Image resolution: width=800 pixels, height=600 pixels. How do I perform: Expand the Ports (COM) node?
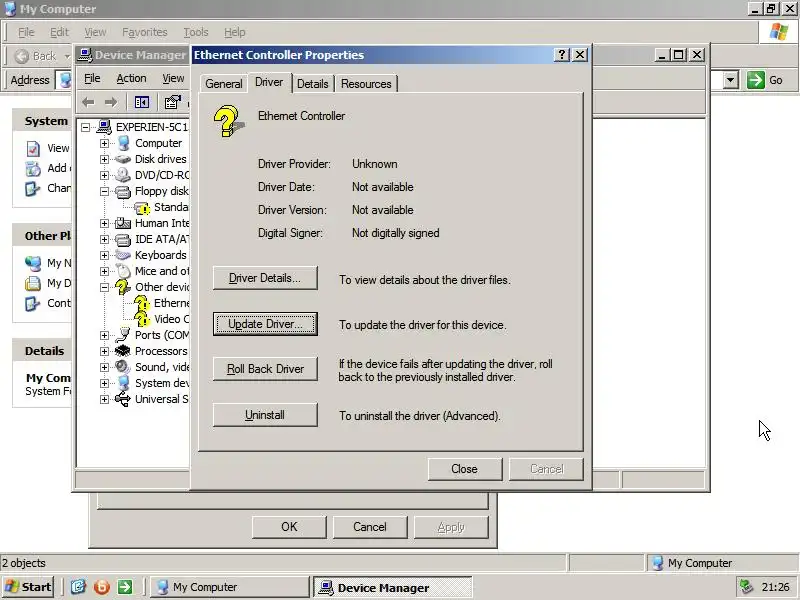(x=104, y=335)
